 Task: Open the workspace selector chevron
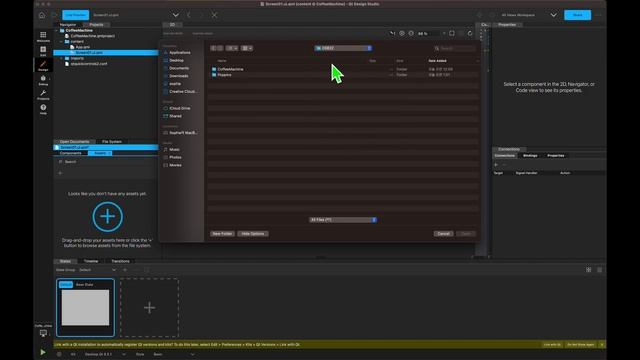point(553,15)
